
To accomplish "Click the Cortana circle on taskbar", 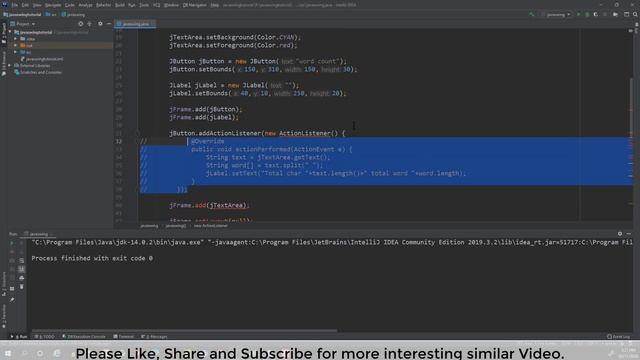I will pos(40,353).
